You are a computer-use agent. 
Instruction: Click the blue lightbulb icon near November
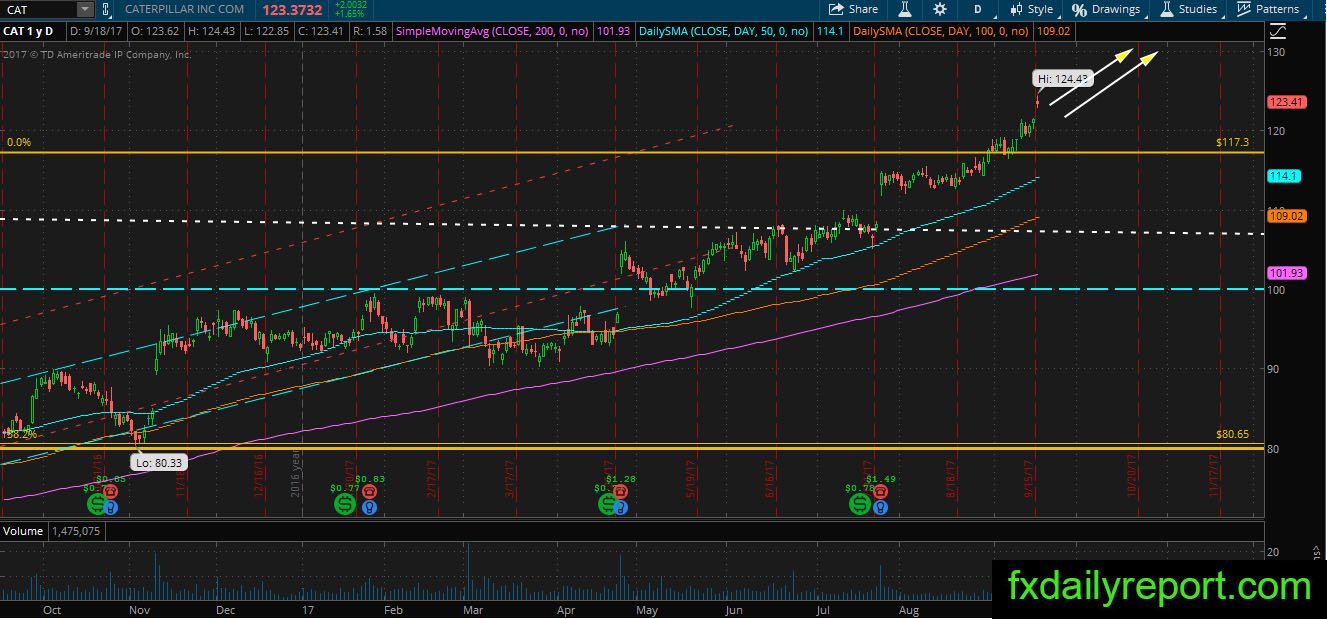109,507
